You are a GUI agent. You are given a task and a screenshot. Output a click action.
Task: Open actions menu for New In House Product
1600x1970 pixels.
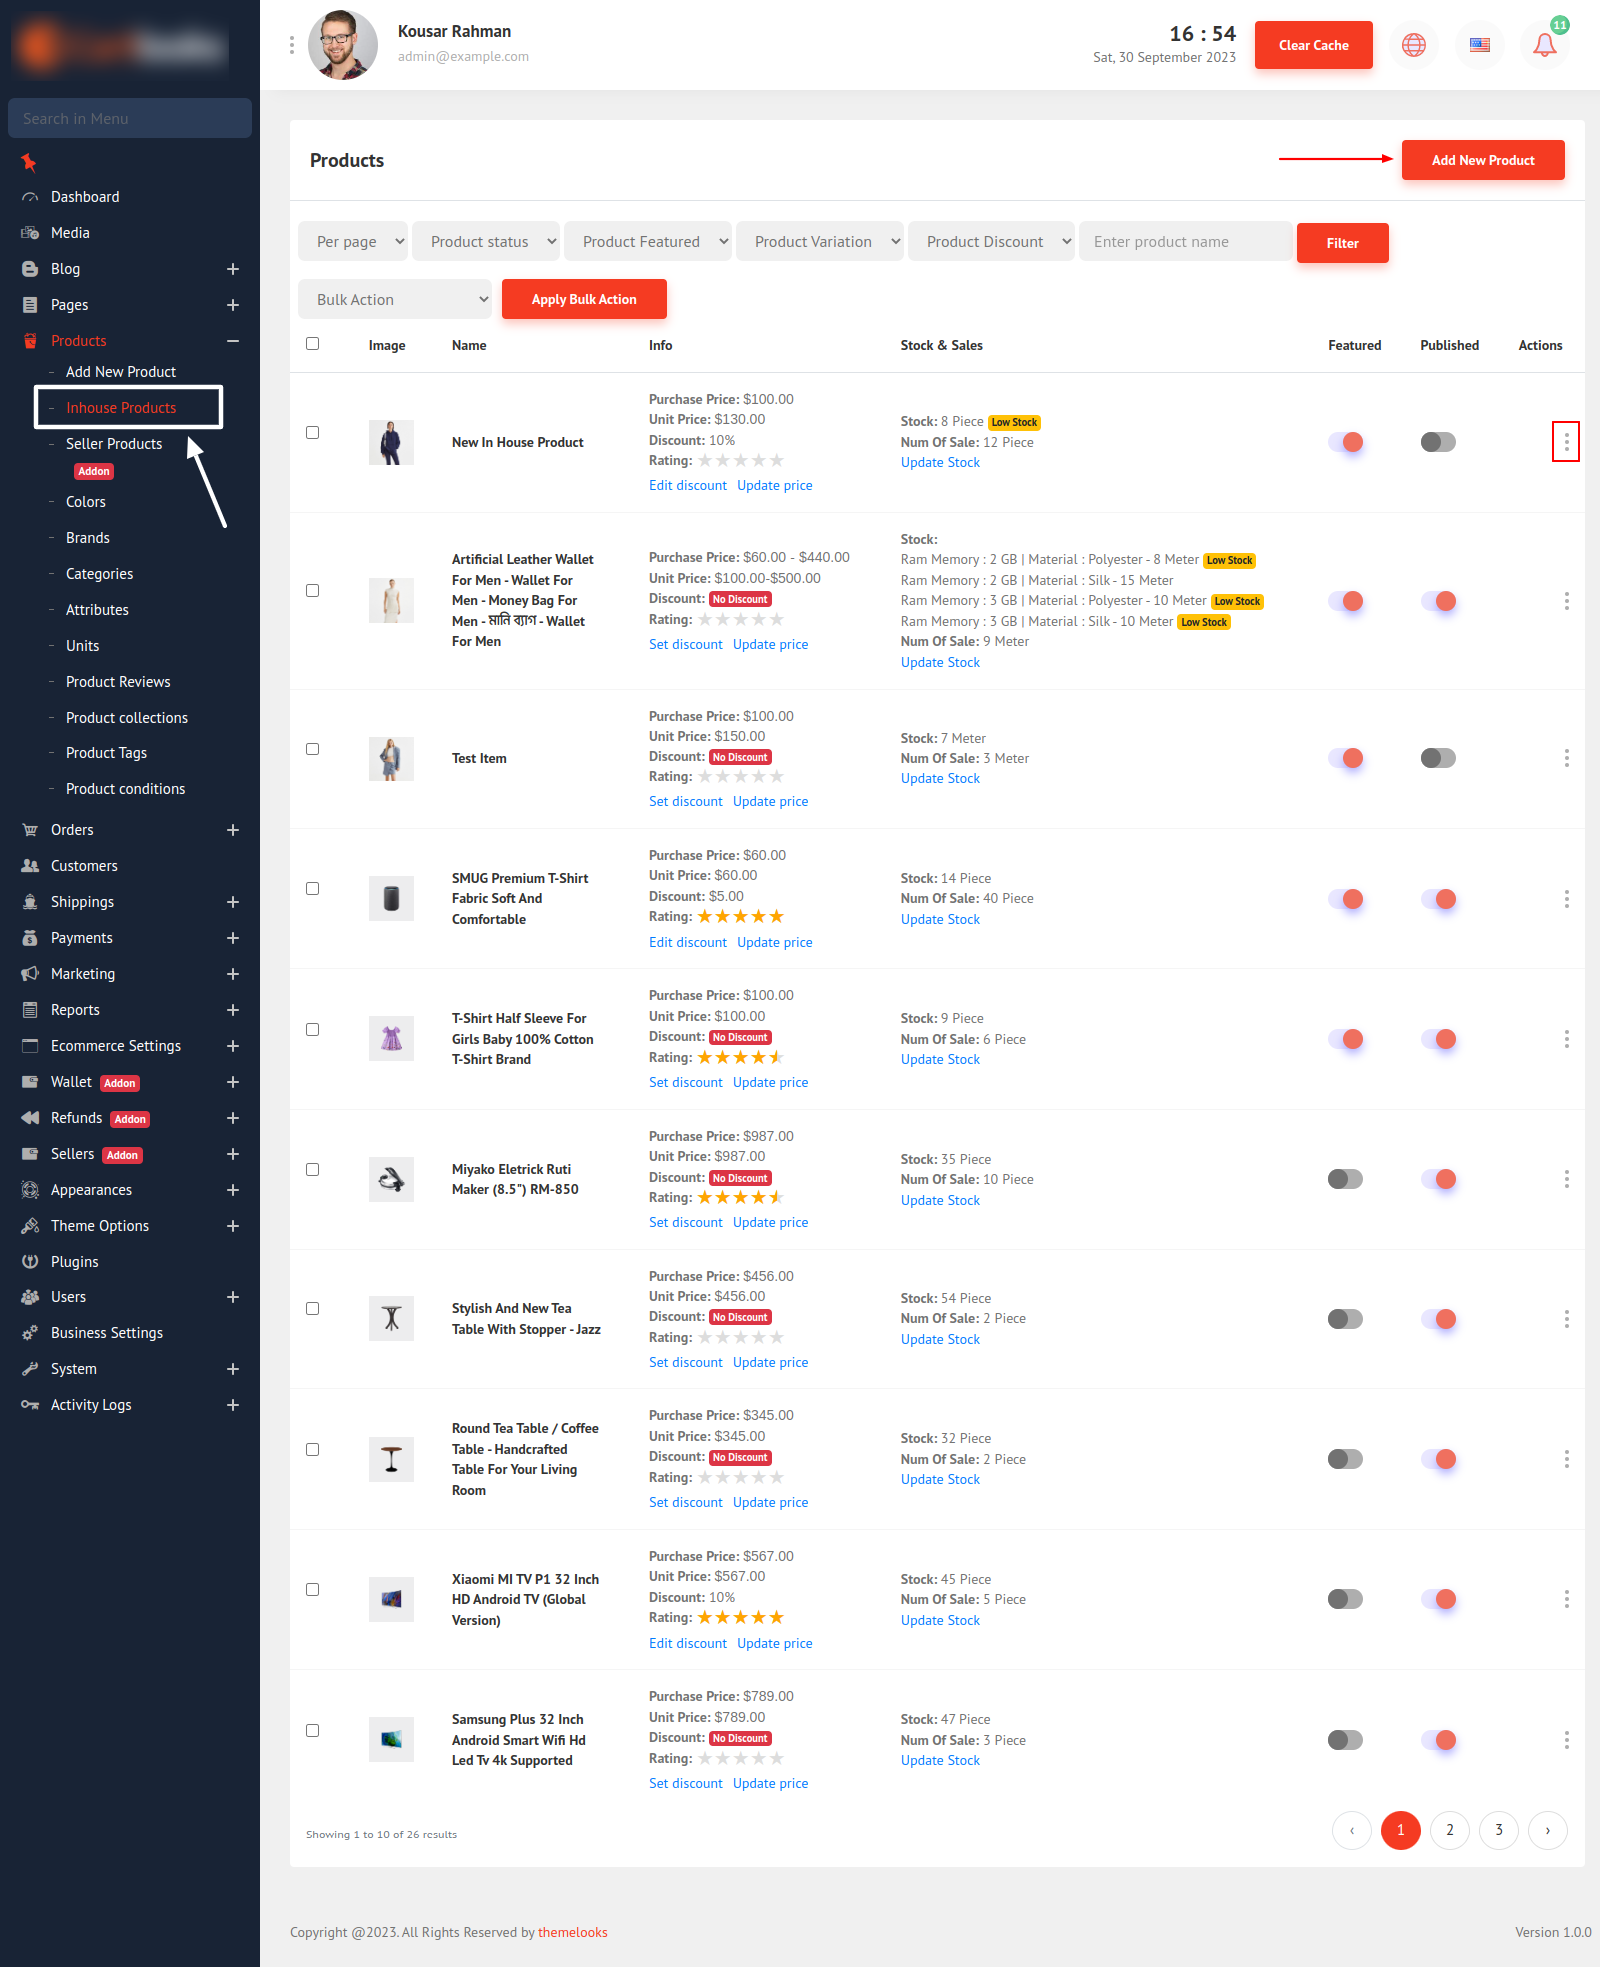1565,442
